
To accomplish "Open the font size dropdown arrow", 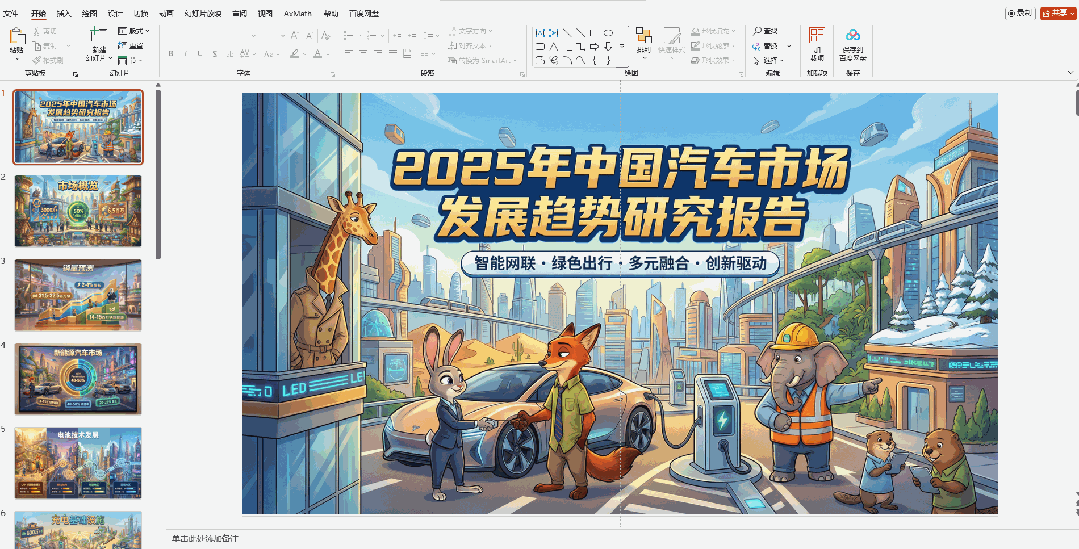I will (283, 35).
